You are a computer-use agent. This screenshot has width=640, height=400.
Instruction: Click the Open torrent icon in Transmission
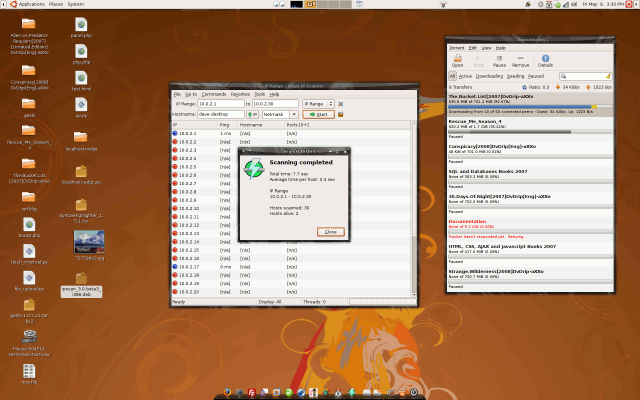point(458,61)
